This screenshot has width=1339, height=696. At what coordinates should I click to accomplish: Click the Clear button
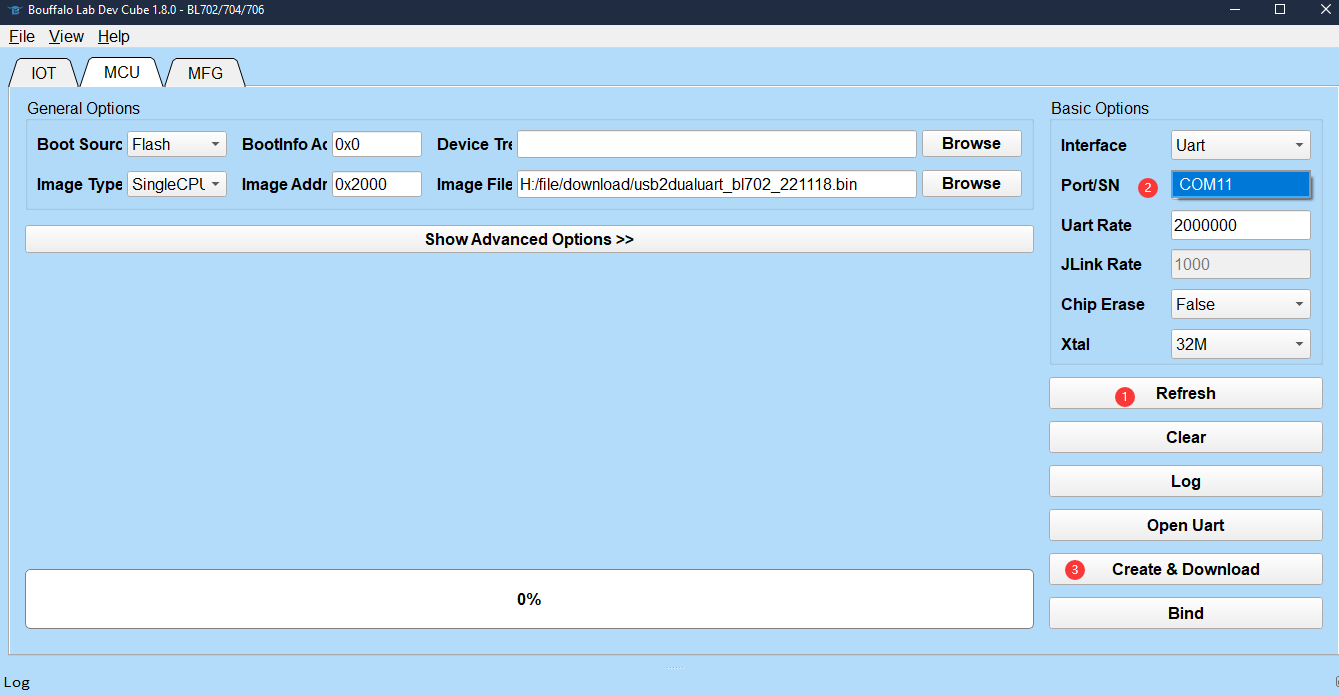[1186, 437]
